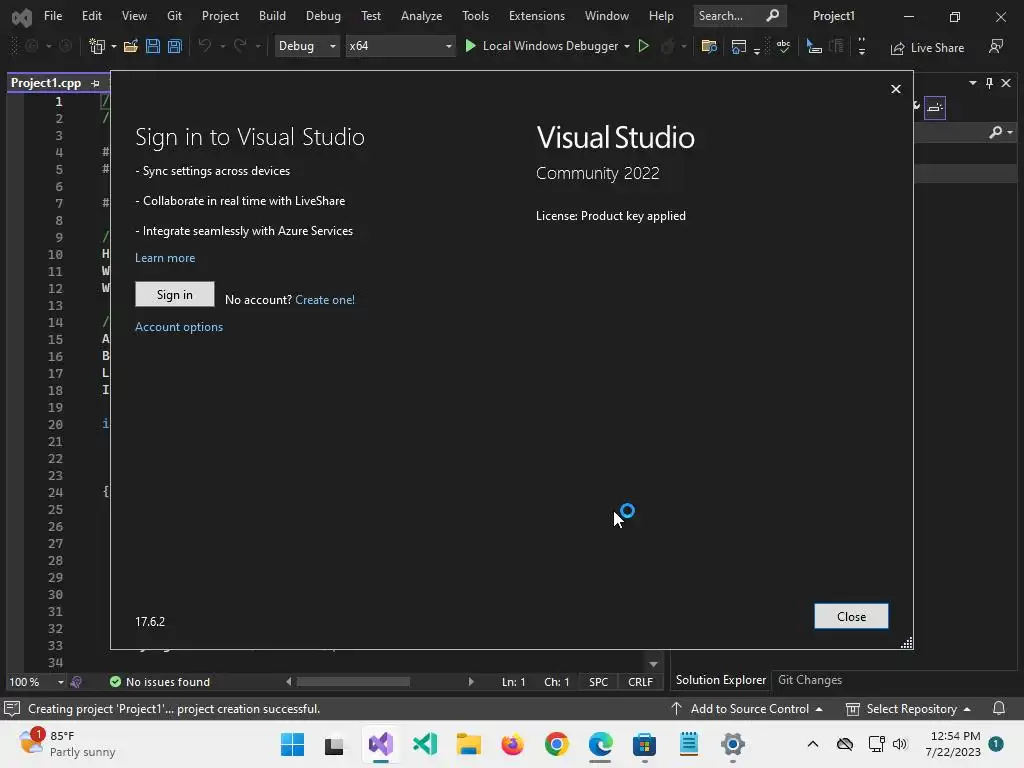
Task: Open File Explorer from taskbar
Action: (468, 744)
